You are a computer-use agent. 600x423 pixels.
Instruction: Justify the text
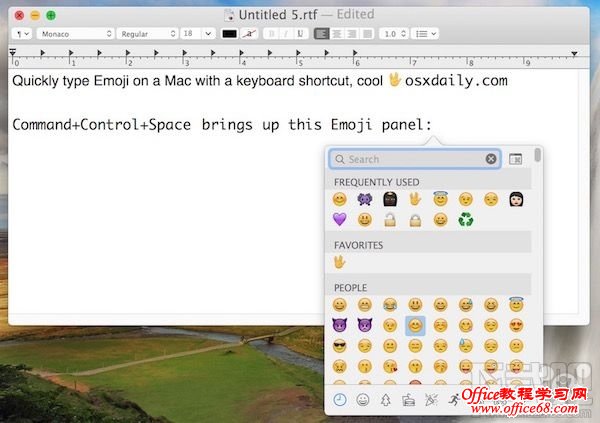[367, 34]
